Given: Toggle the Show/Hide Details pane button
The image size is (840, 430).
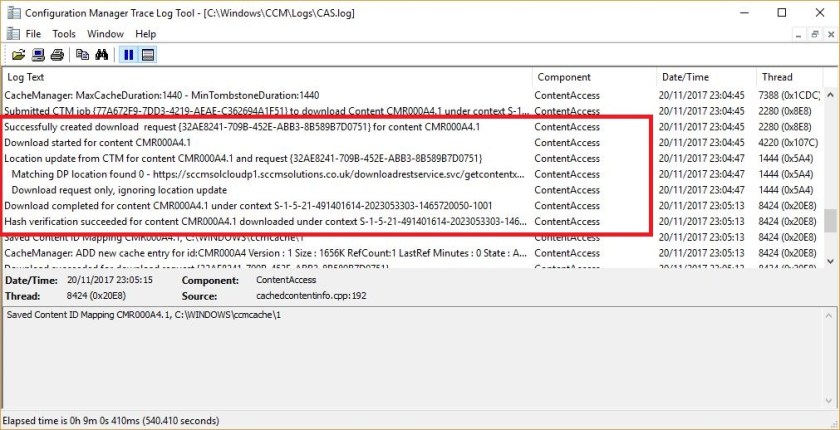Looking at the screenshot, I should click(147, 55).
